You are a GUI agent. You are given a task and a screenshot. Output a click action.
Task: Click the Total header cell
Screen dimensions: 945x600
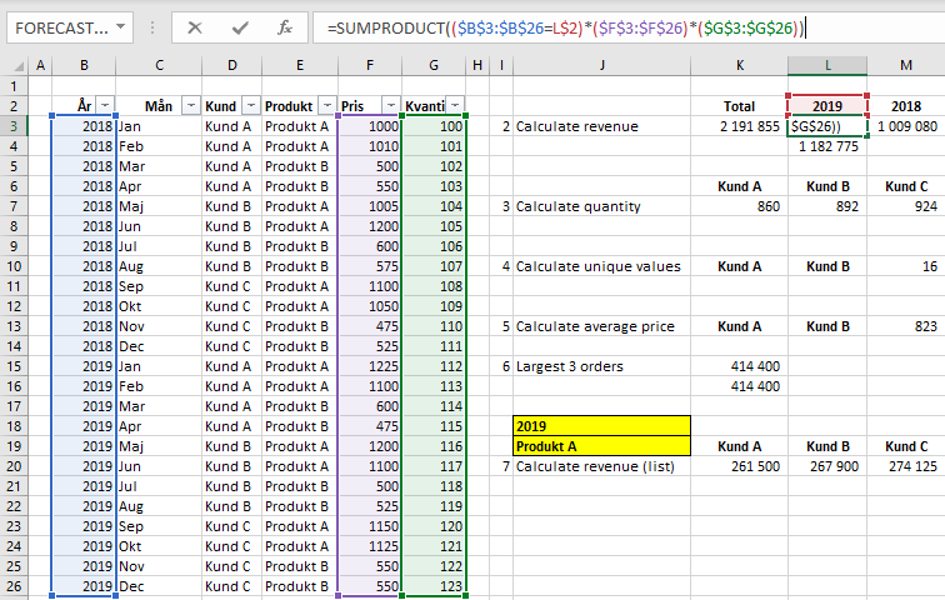739,106
